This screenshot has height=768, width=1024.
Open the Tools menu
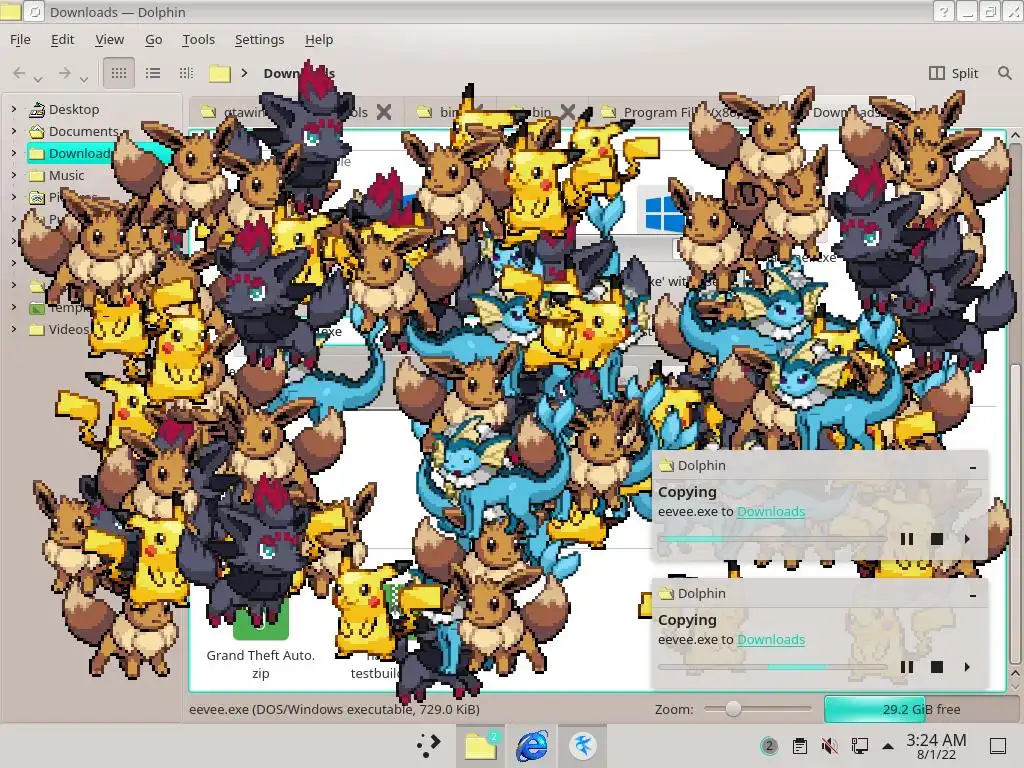click(199, 40)
